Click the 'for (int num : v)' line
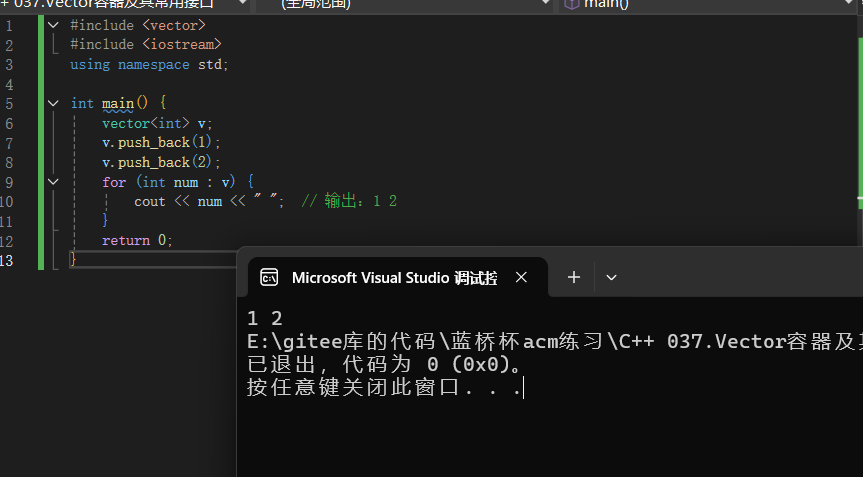The height and width of the screenshot is (477, 863). point(178,182)
